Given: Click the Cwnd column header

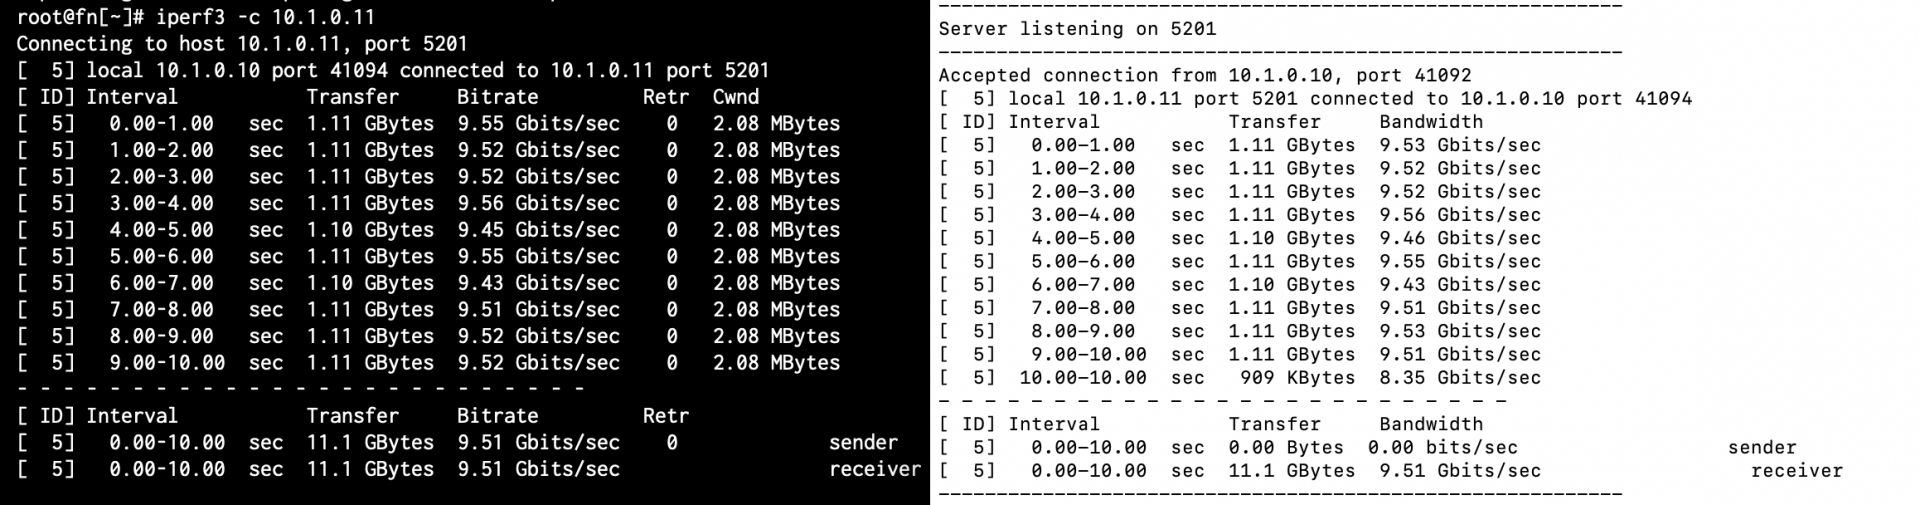Looking at the screenshot, I should click(736, 97).
